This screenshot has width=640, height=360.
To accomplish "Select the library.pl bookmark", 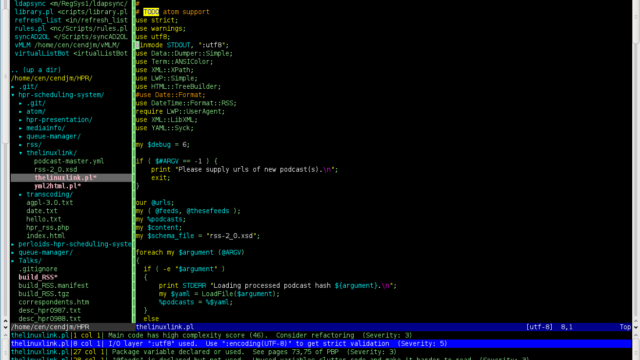I will click(x=71, y=12).
